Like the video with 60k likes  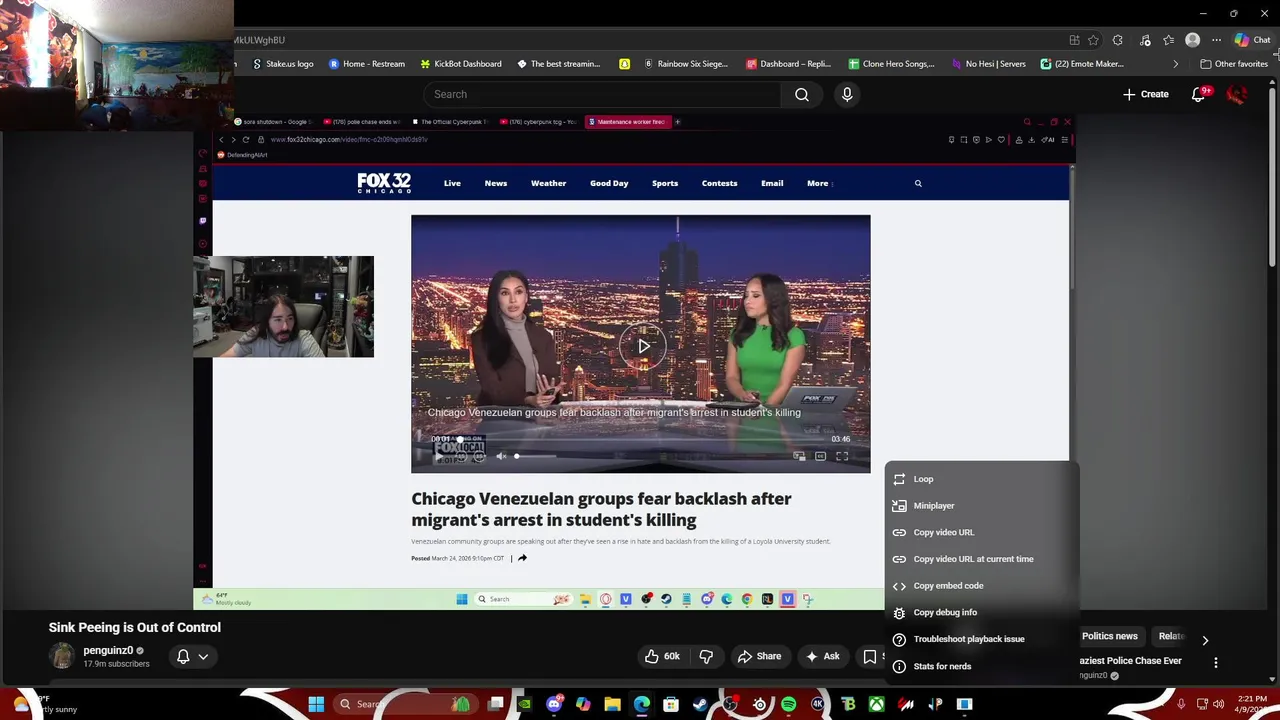(662, 656)
